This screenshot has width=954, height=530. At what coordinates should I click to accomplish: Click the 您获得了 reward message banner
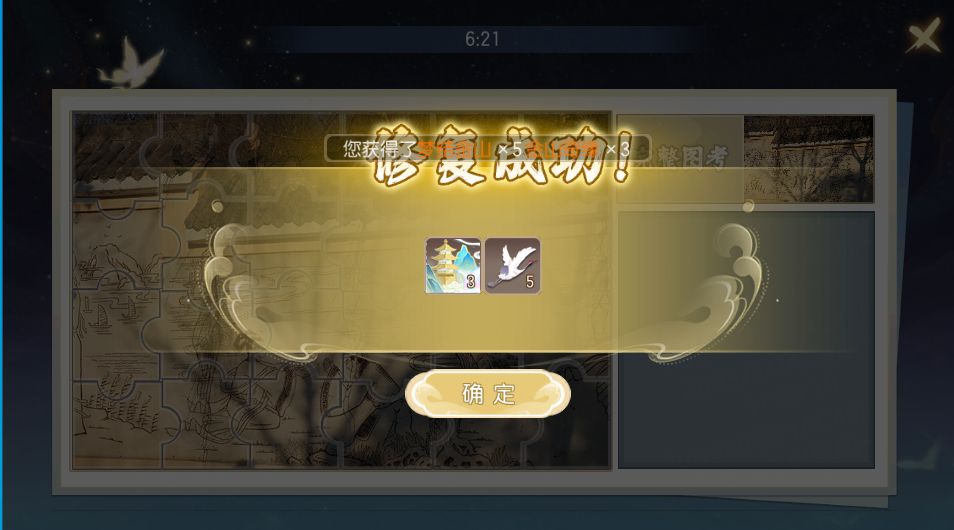point(488,148)
